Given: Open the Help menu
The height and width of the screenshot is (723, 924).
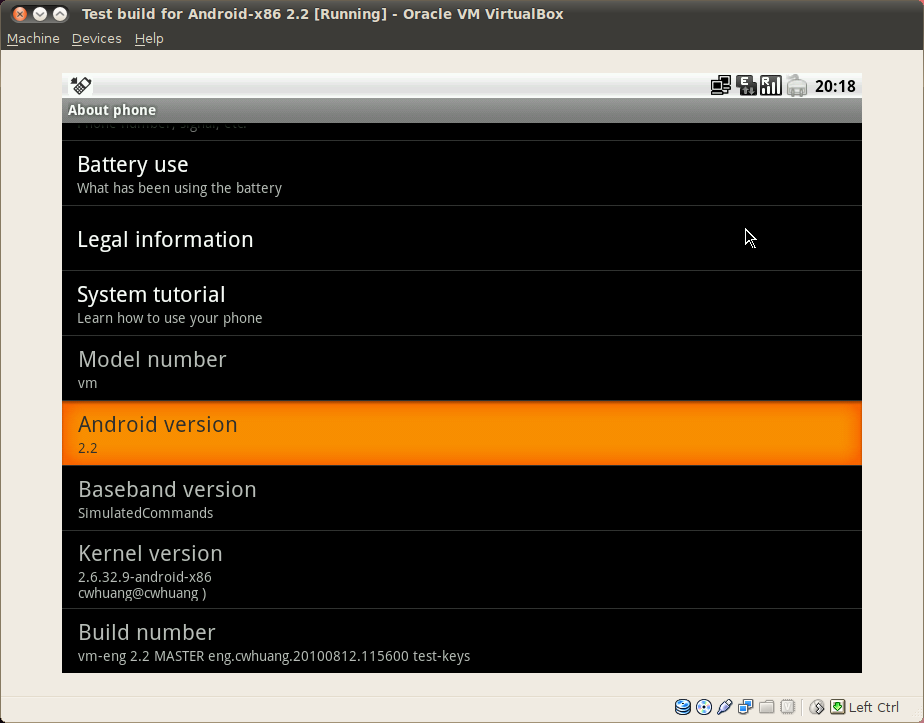Looking at the screenshot, I should coord(149,38).
